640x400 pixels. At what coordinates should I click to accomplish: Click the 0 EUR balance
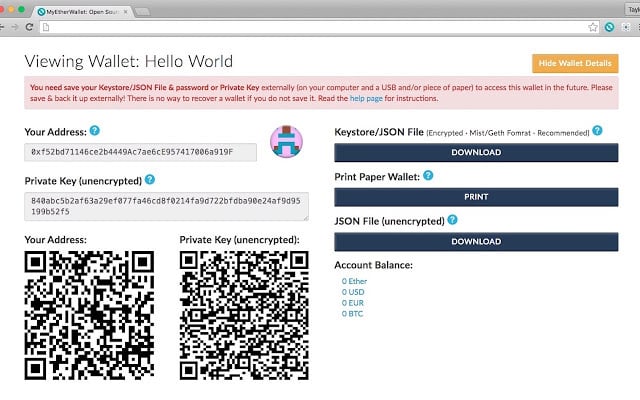[x=353, y=303]
